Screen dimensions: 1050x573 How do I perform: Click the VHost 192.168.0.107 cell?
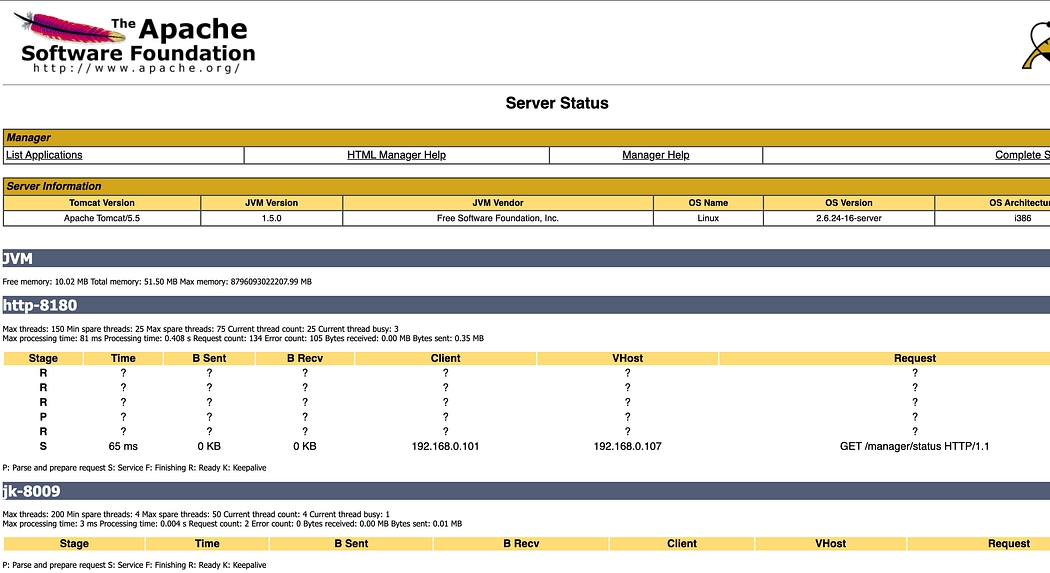coord(627,446)
